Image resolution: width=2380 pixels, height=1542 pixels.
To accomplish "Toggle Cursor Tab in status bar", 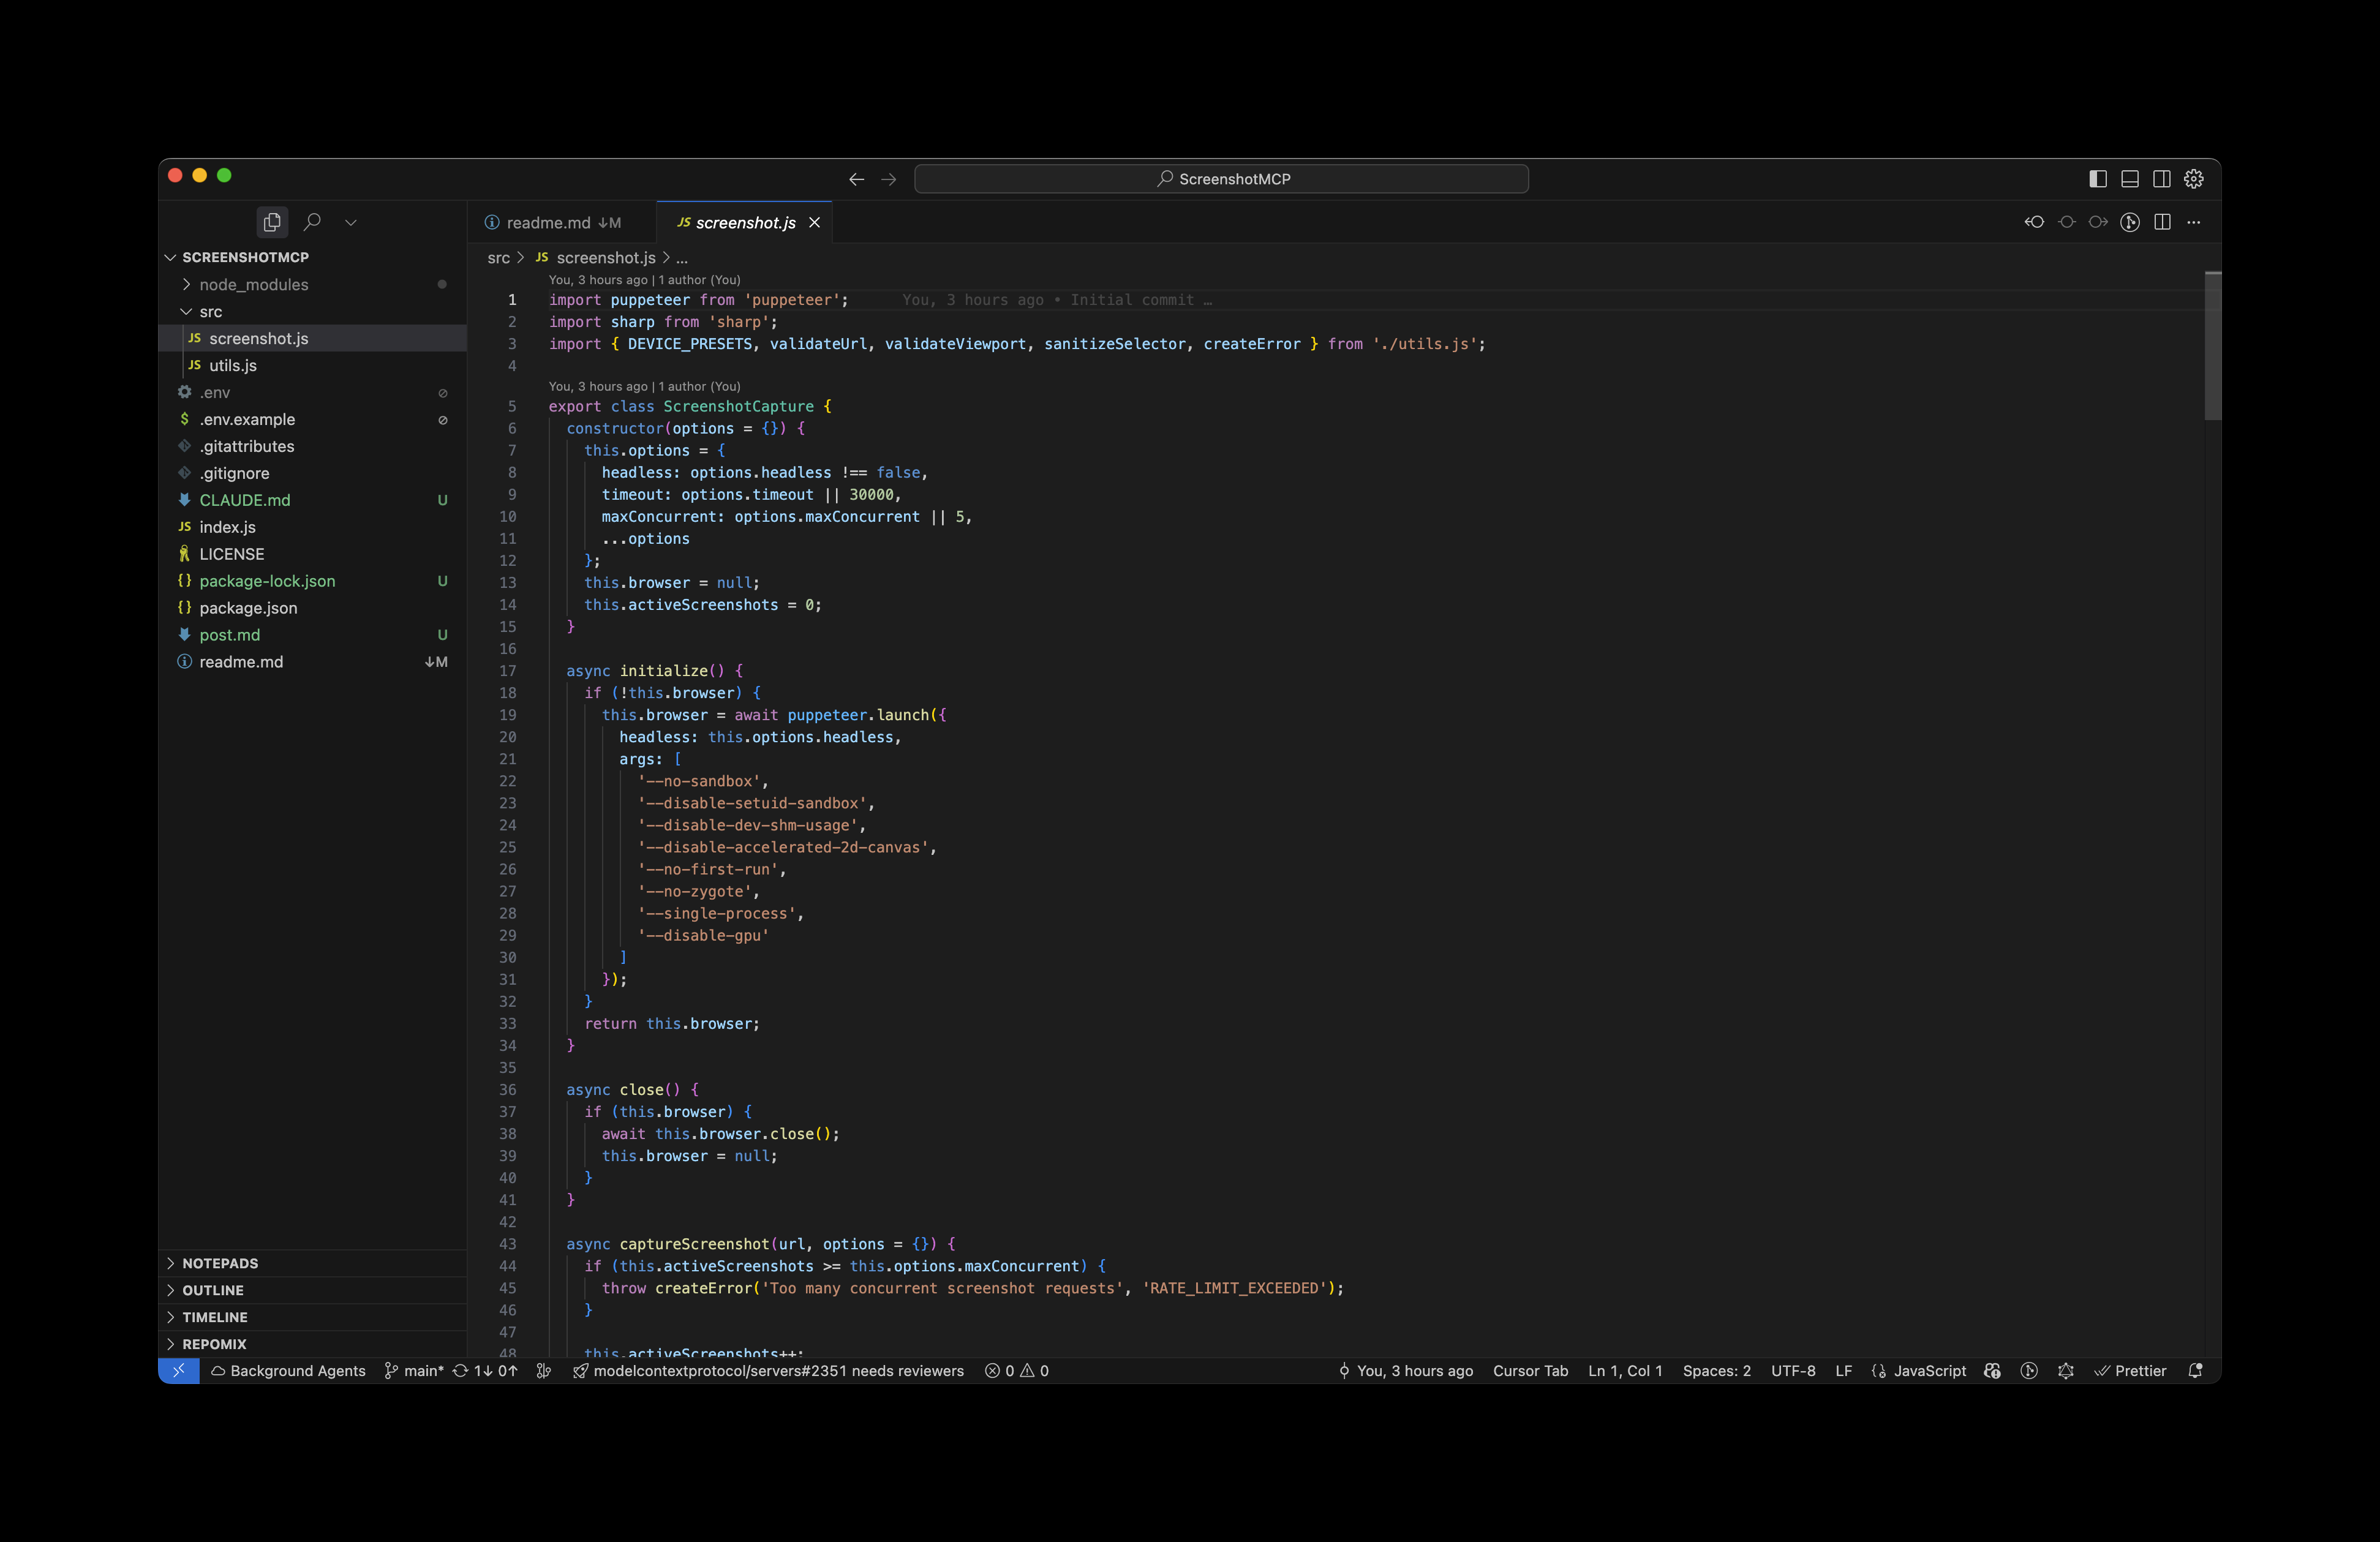I will tap(1530, 1371).
